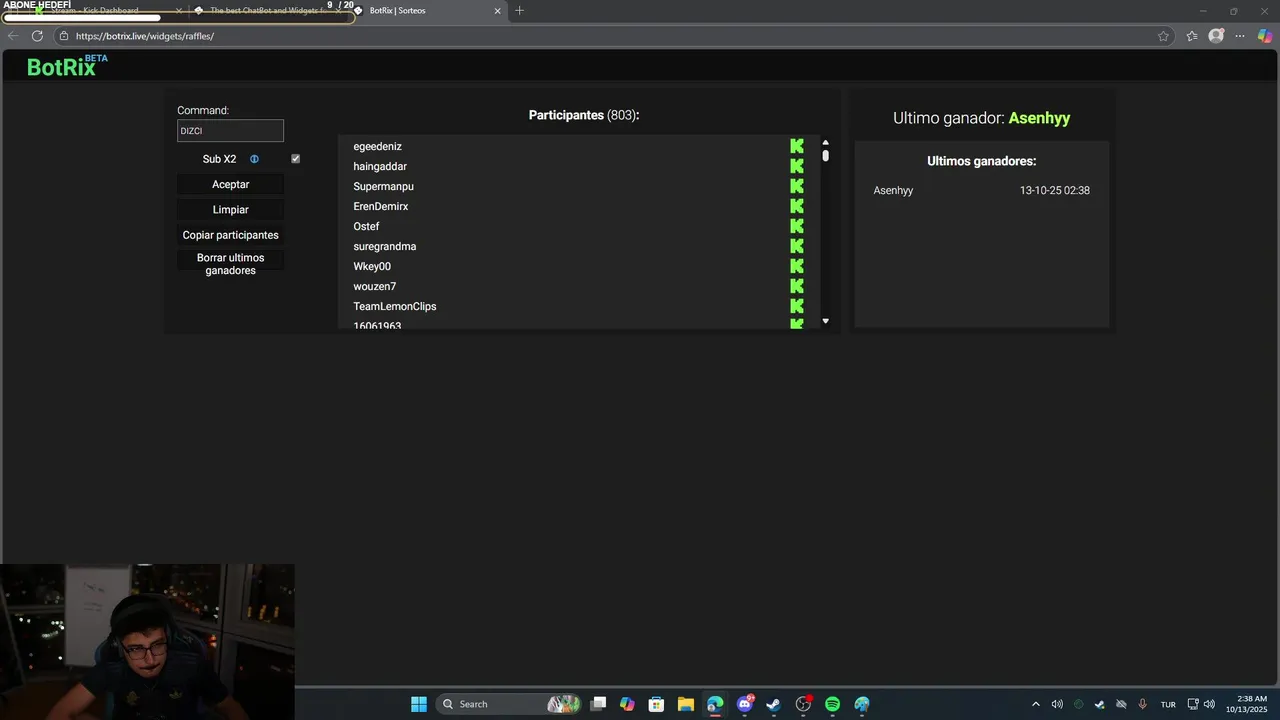The height and width of the screenshot is (720, 1280).
Task: Open Task View on taskbar
Action: coord(598,704)
